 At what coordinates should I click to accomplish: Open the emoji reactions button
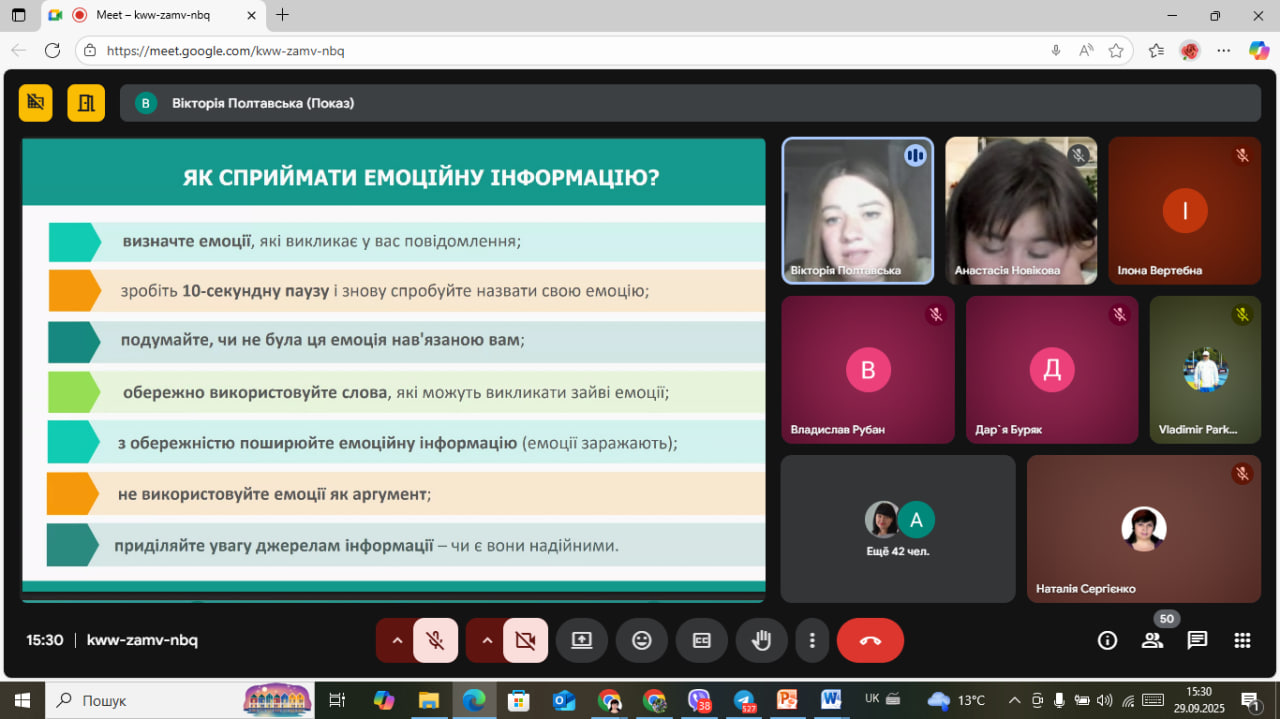click(x=642, y=641)
